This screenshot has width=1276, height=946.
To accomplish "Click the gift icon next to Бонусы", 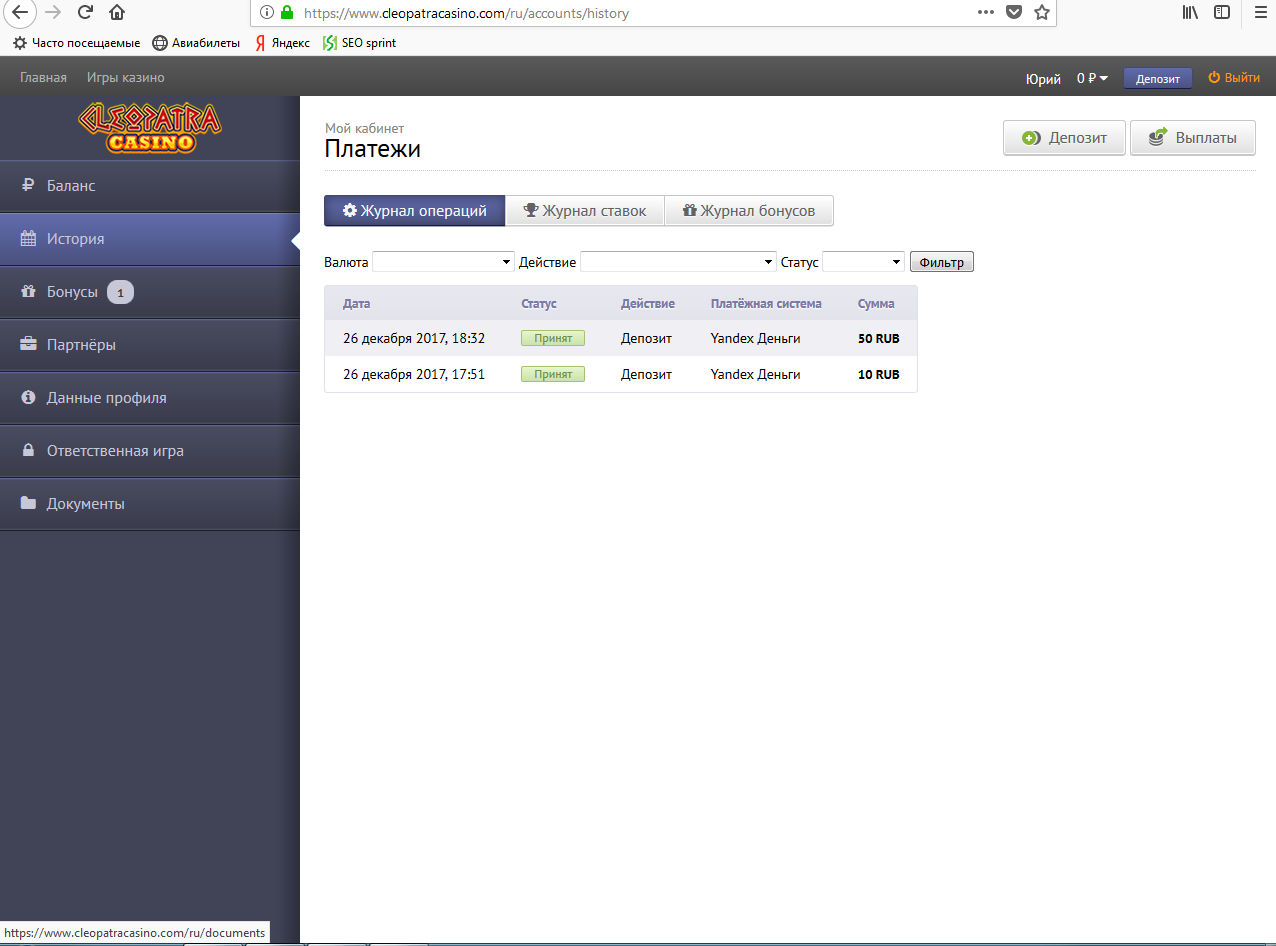I will point(28,292).
